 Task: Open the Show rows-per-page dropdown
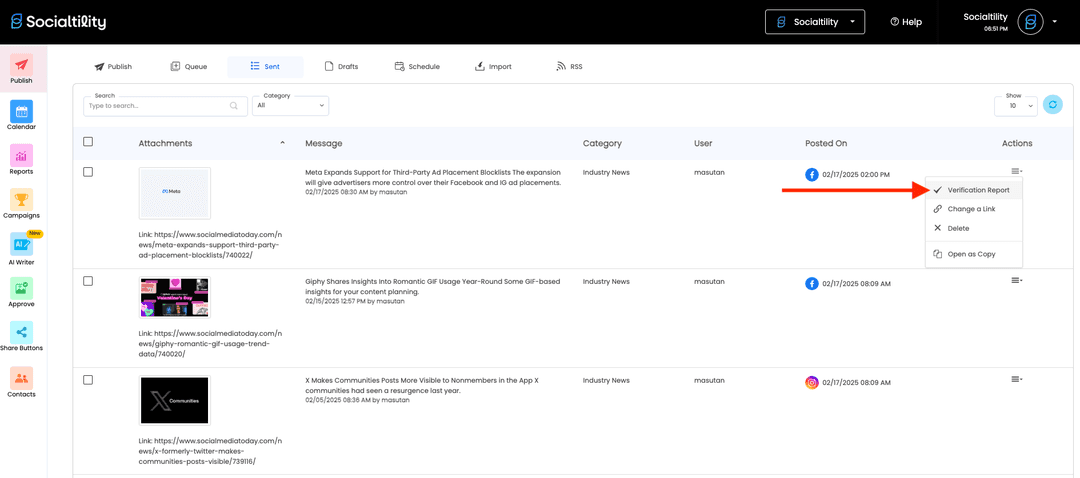1015,105
